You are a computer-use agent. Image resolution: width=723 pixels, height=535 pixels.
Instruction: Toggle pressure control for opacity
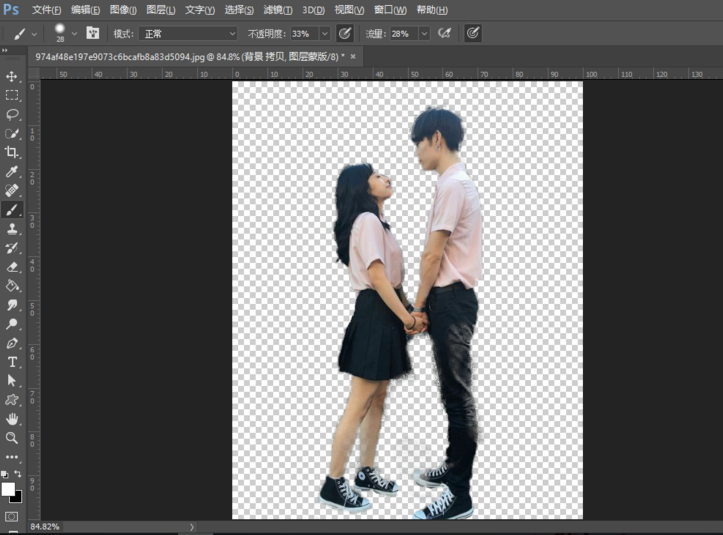[345, 33]
